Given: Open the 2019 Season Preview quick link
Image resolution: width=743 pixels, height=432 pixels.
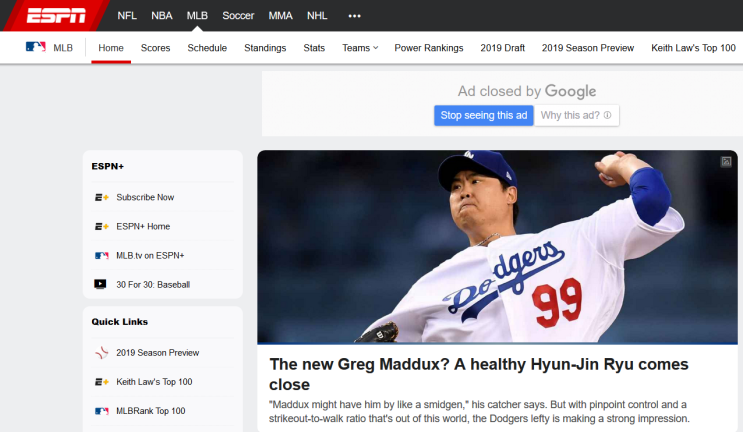Looking at the screenshot, I should [158, 352].
